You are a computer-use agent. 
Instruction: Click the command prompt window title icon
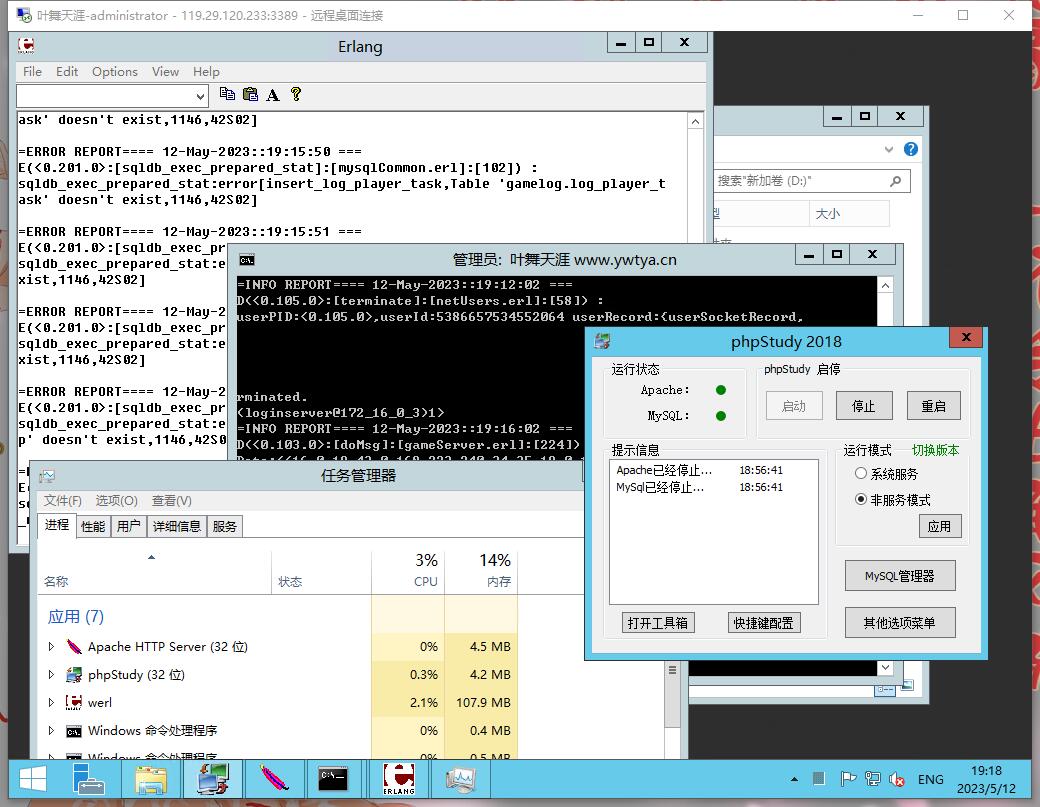247,260
